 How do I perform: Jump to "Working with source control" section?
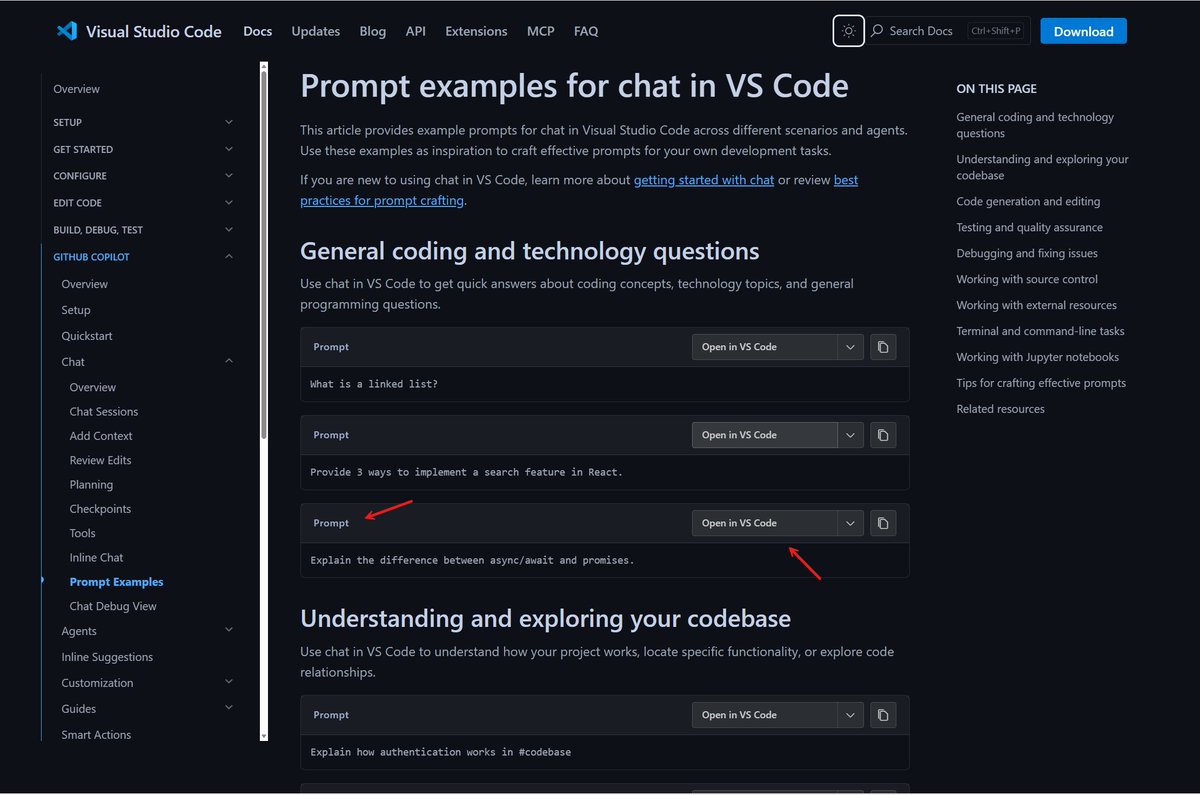click(1027, 279)
